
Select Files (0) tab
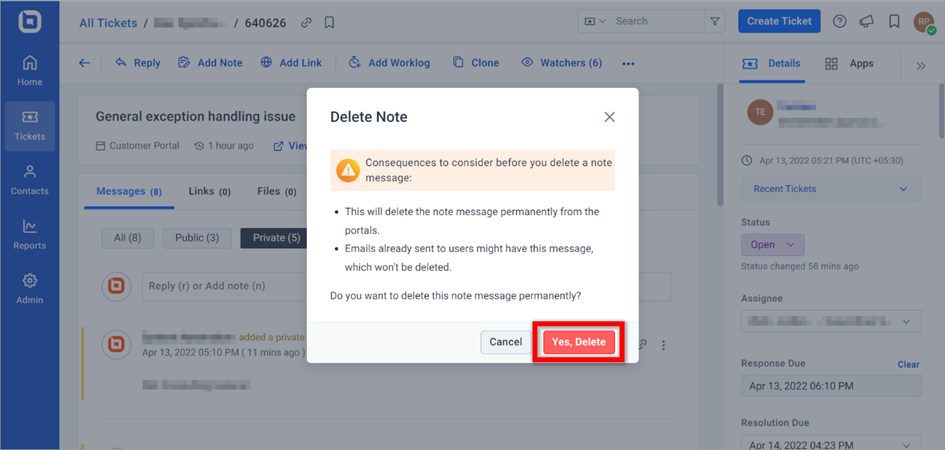277,192
